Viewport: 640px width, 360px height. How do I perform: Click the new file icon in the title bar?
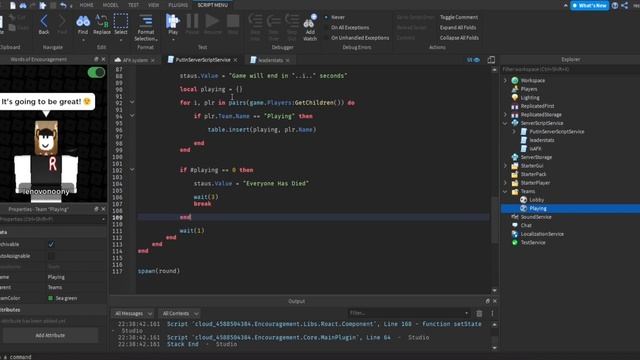[13, 5]
